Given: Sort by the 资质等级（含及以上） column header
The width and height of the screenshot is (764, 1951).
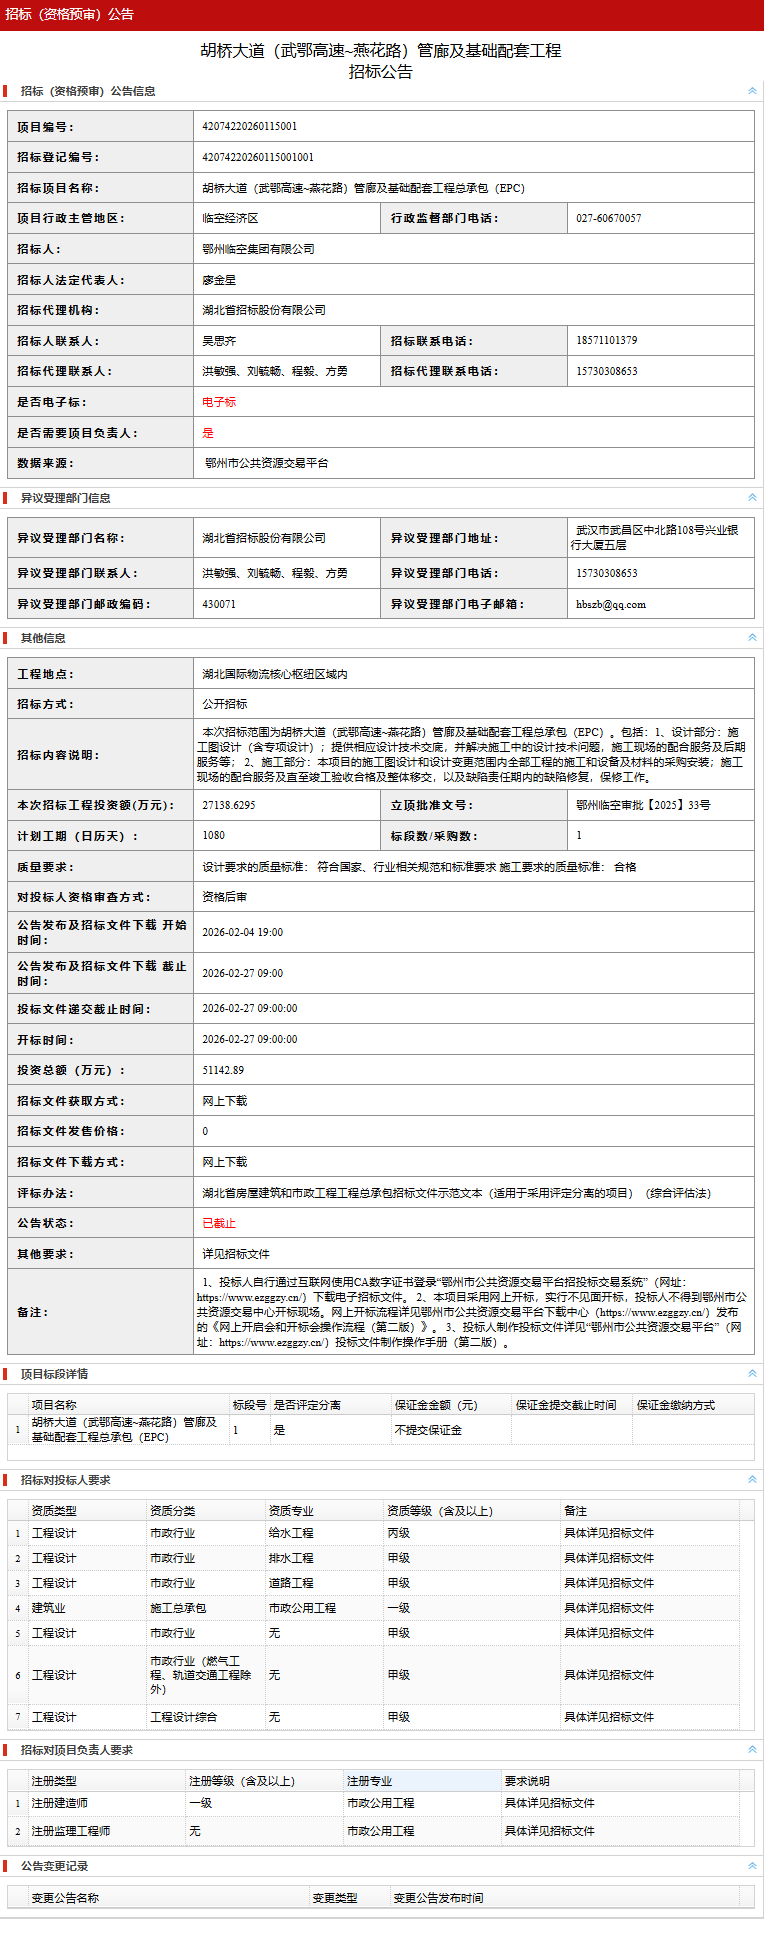Looking at the screenshot, I should coord(440,1511).
